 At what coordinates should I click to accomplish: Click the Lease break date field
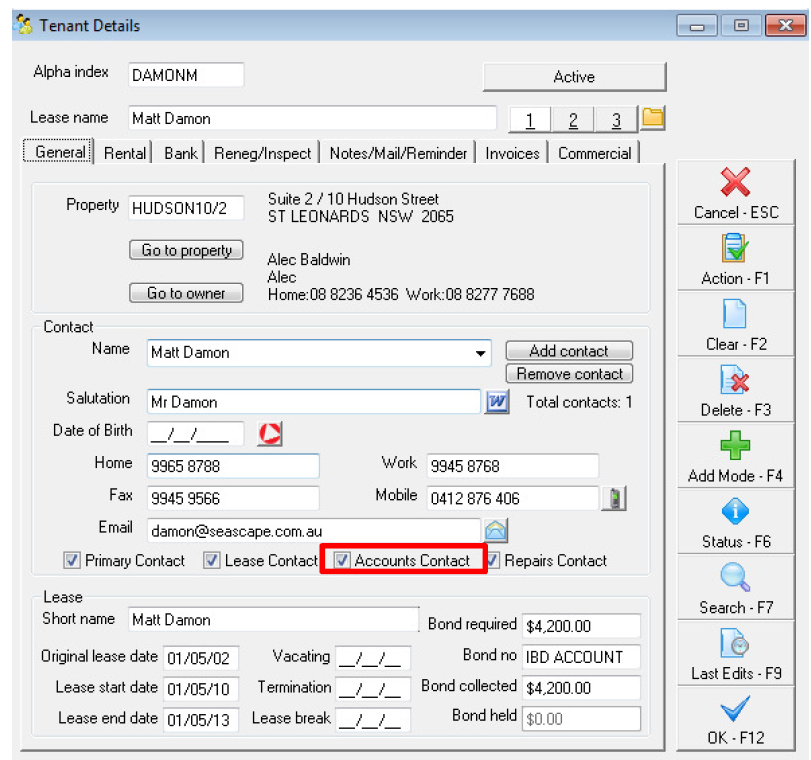point(373,720)
